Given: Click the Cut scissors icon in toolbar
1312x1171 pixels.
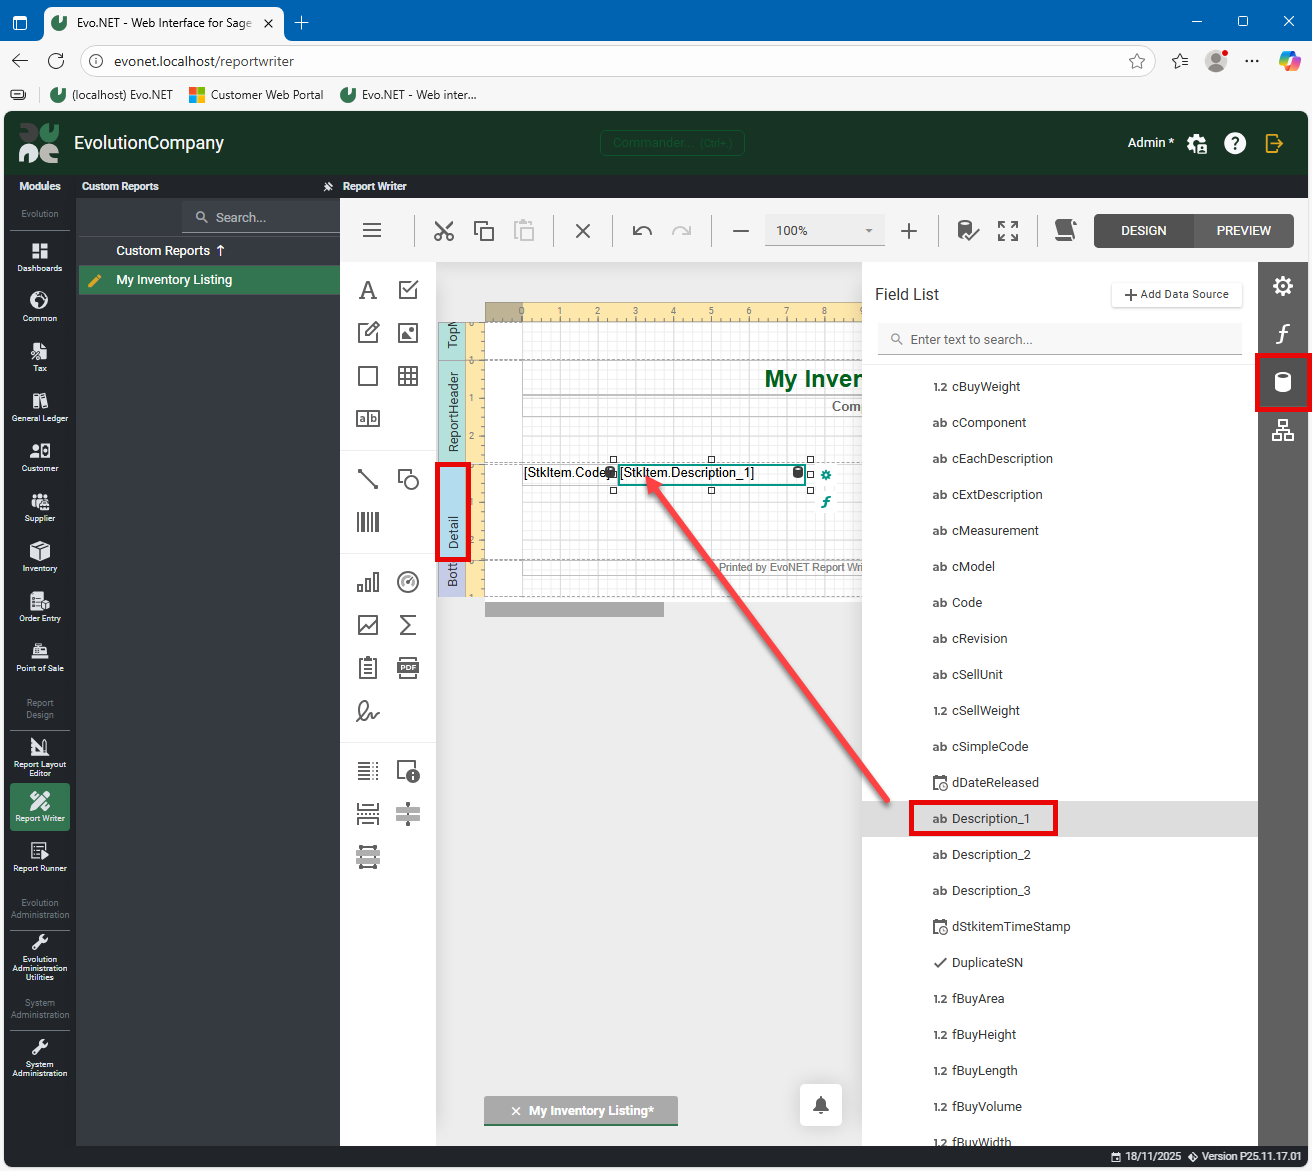Looking at the screenshot, I should point(444,231).
